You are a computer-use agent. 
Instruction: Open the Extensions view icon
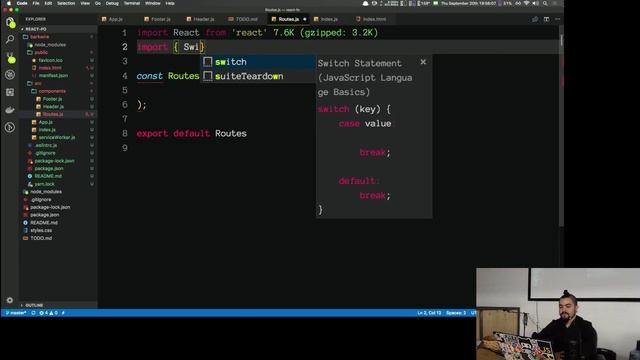point(10,92)
